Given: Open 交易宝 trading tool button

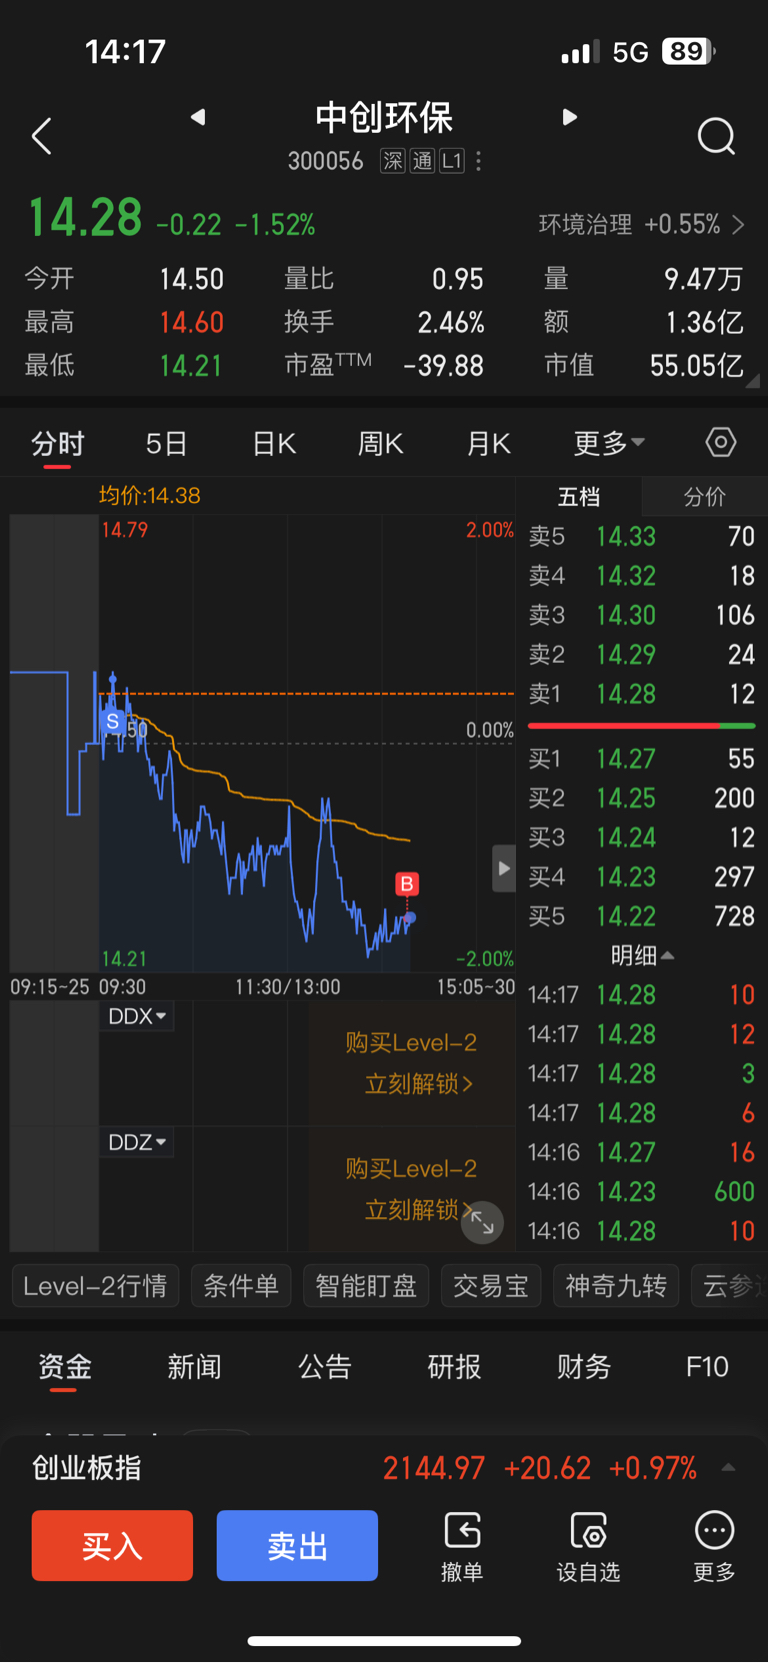Looking at the screenshot, I should coord(491,1286).
